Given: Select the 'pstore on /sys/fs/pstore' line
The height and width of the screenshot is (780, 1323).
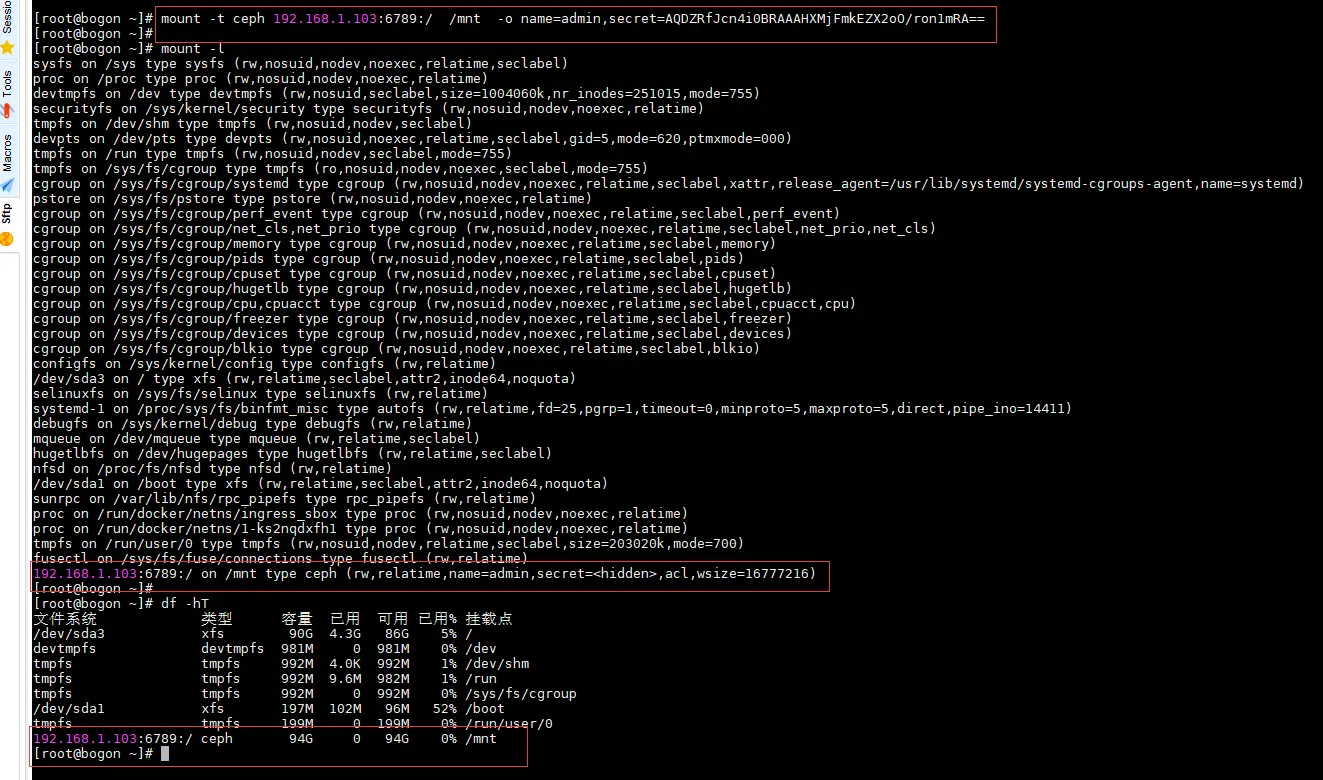Looking at the screenshot, I should [x=312, y=199].
